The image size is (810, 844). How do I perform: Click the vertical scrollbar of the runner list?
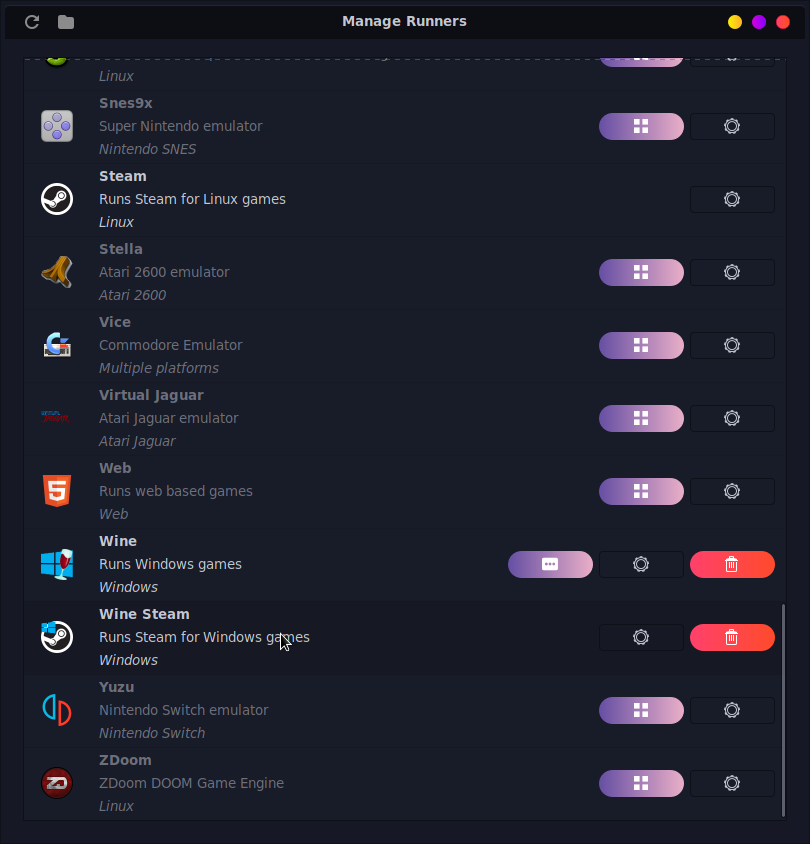[783, 700]
